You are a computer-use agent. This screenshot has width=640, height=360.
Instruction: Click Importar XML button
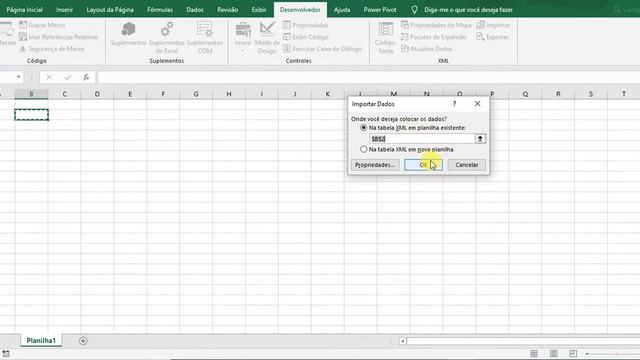pyautogui.click(x=493, y=25)
